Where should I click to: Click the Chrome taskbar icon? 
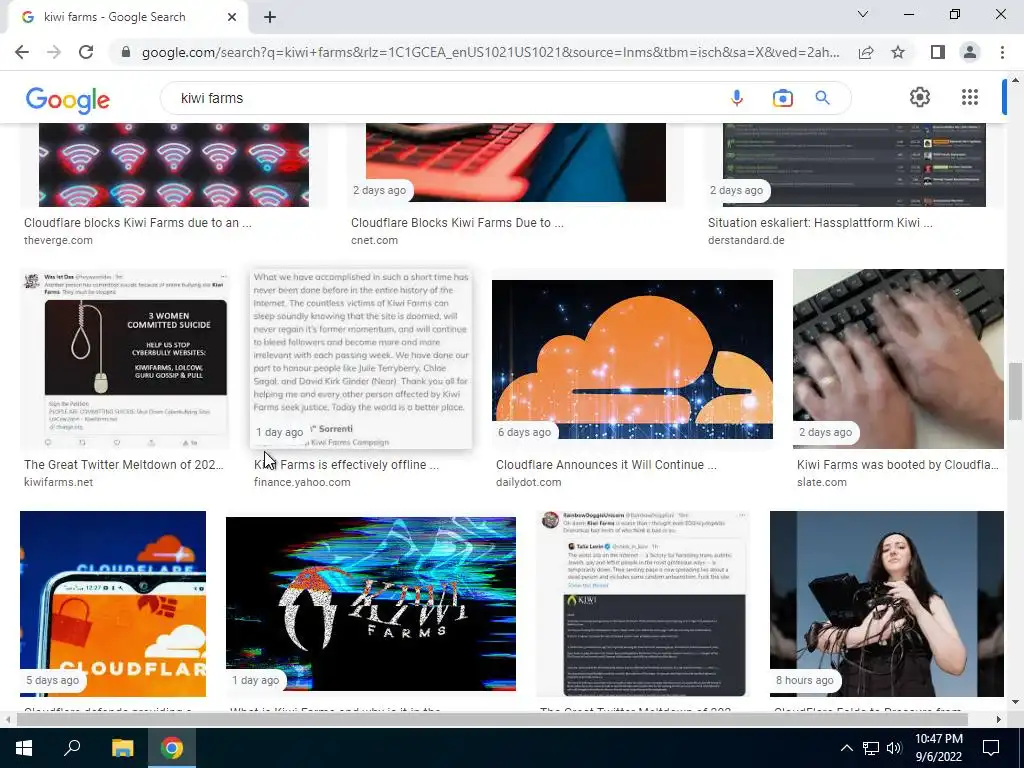pyautogui.click(x=172, y=748)
